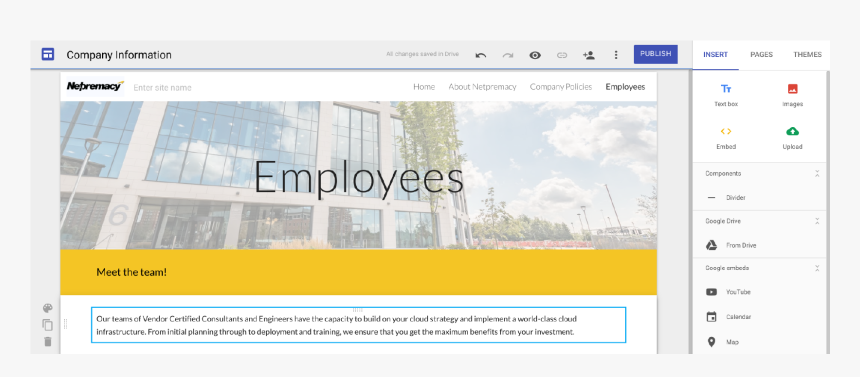The width and height of the screenshot is (860, 377).
Task: Switch to the PAGES tab
Action: (x=761, y=55)
